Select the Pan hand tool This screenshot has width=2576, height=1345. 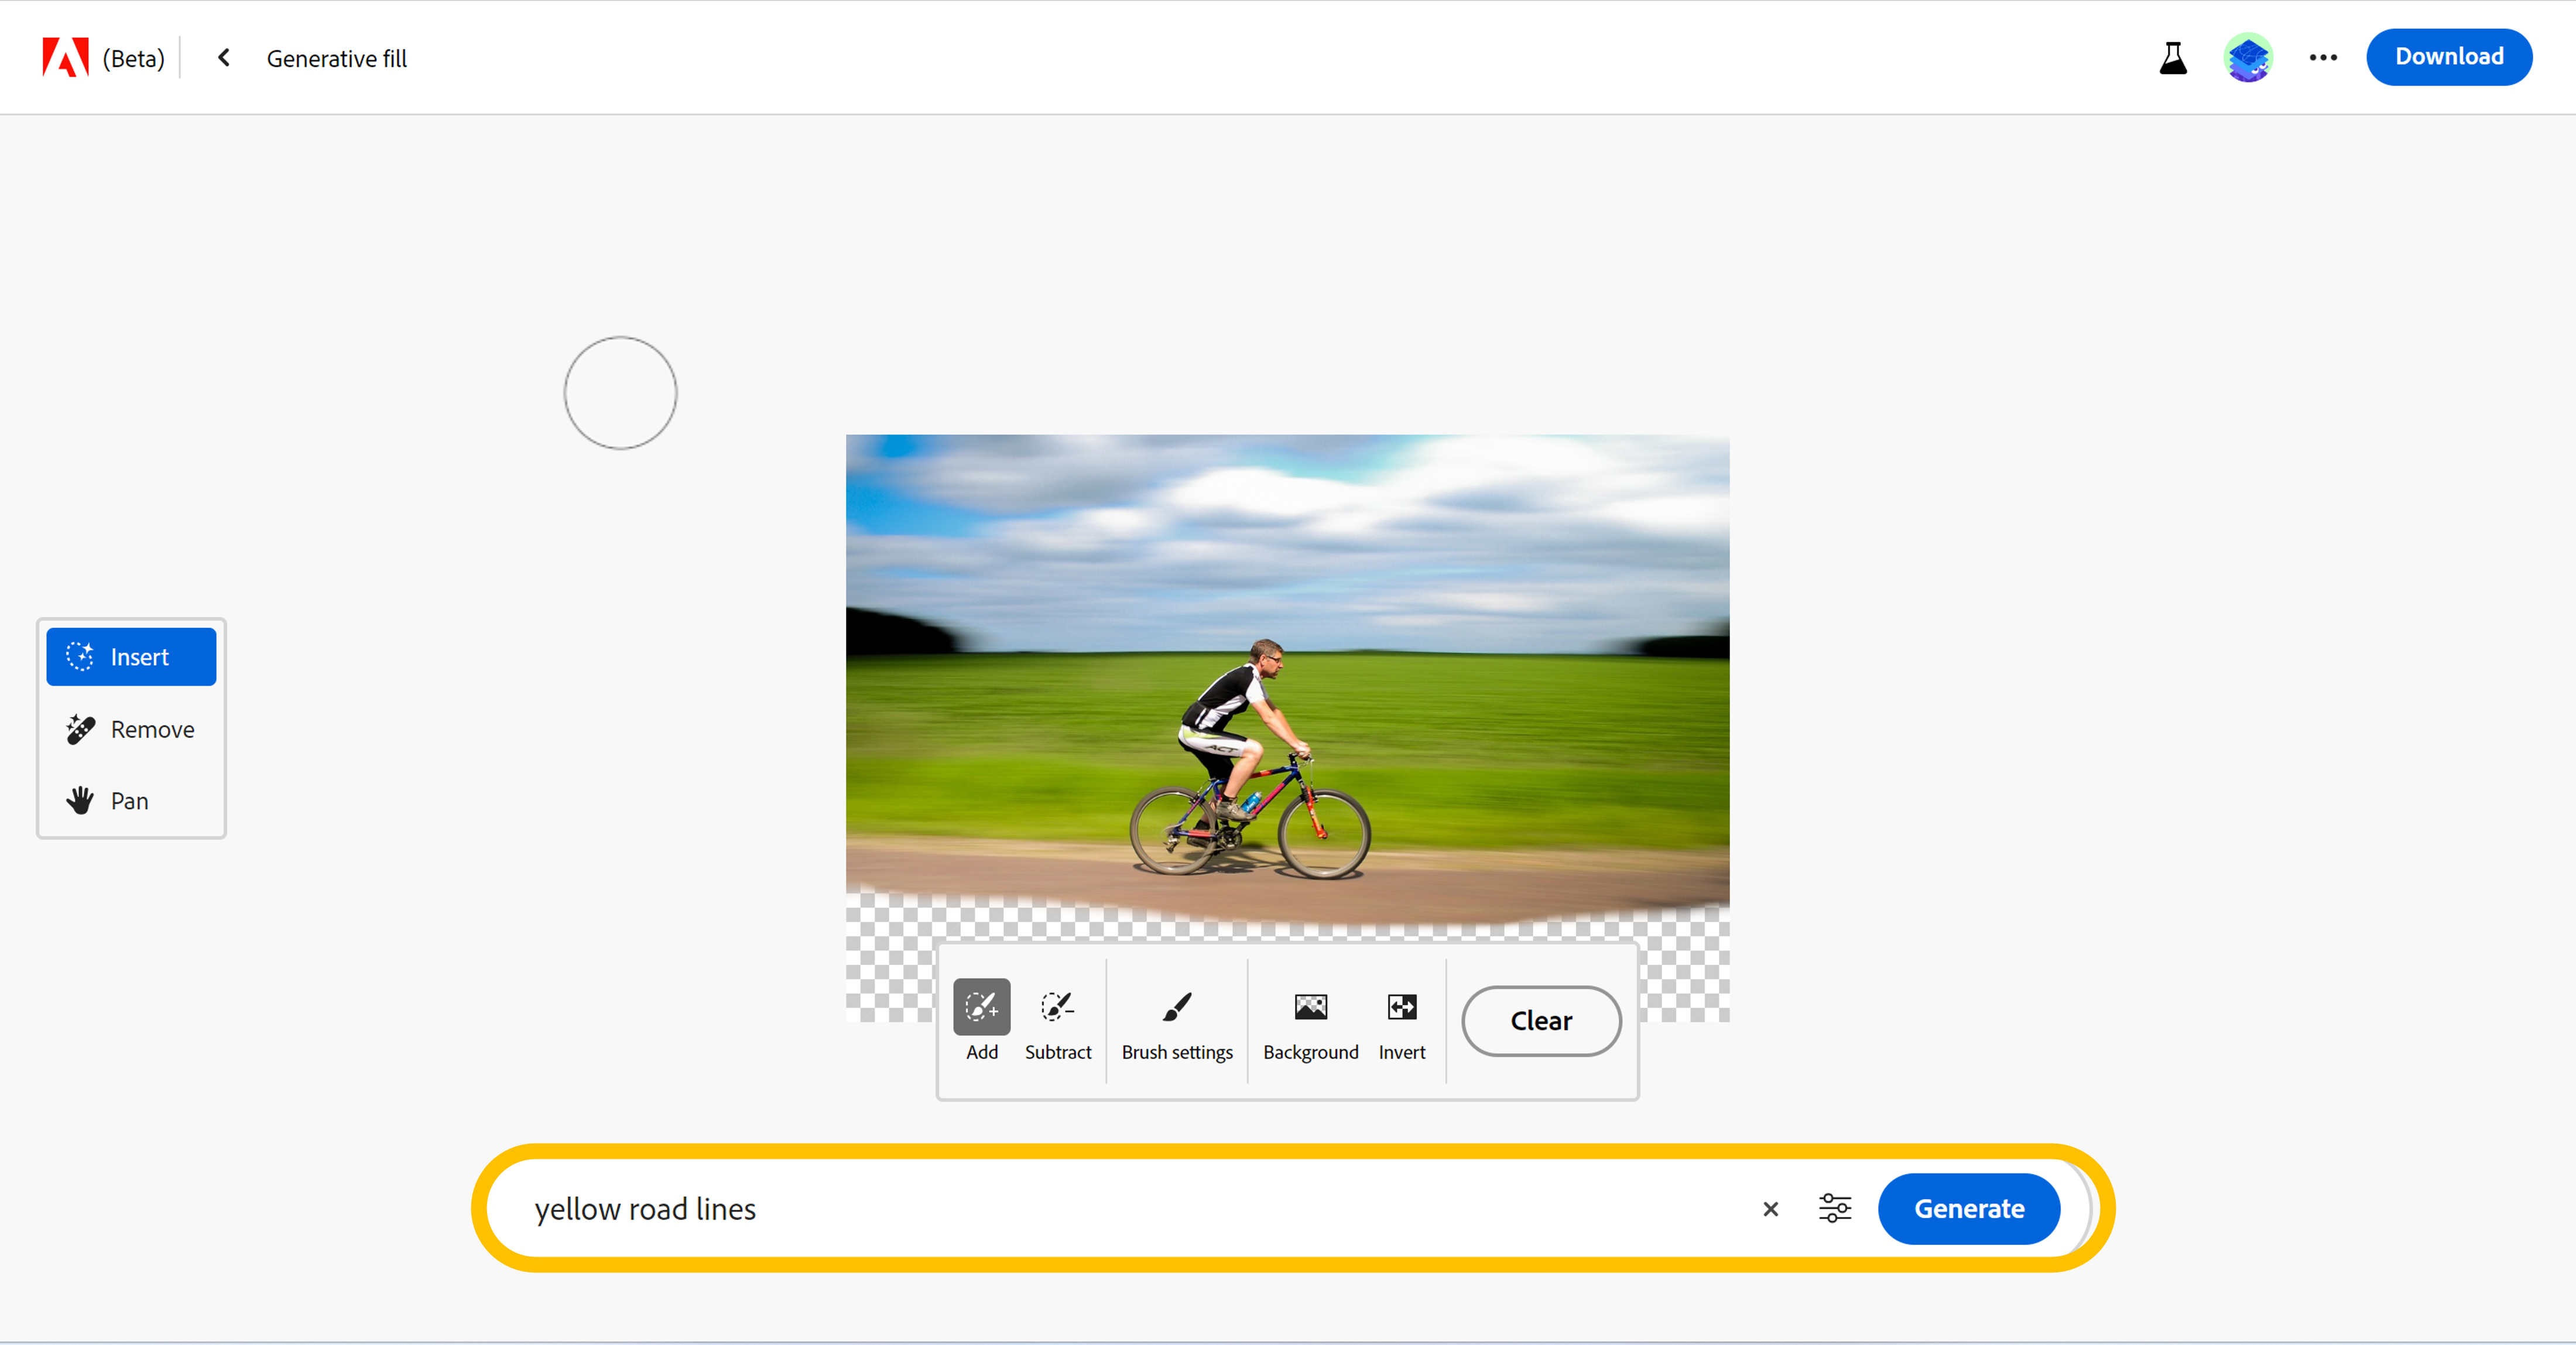pos(131,801)
